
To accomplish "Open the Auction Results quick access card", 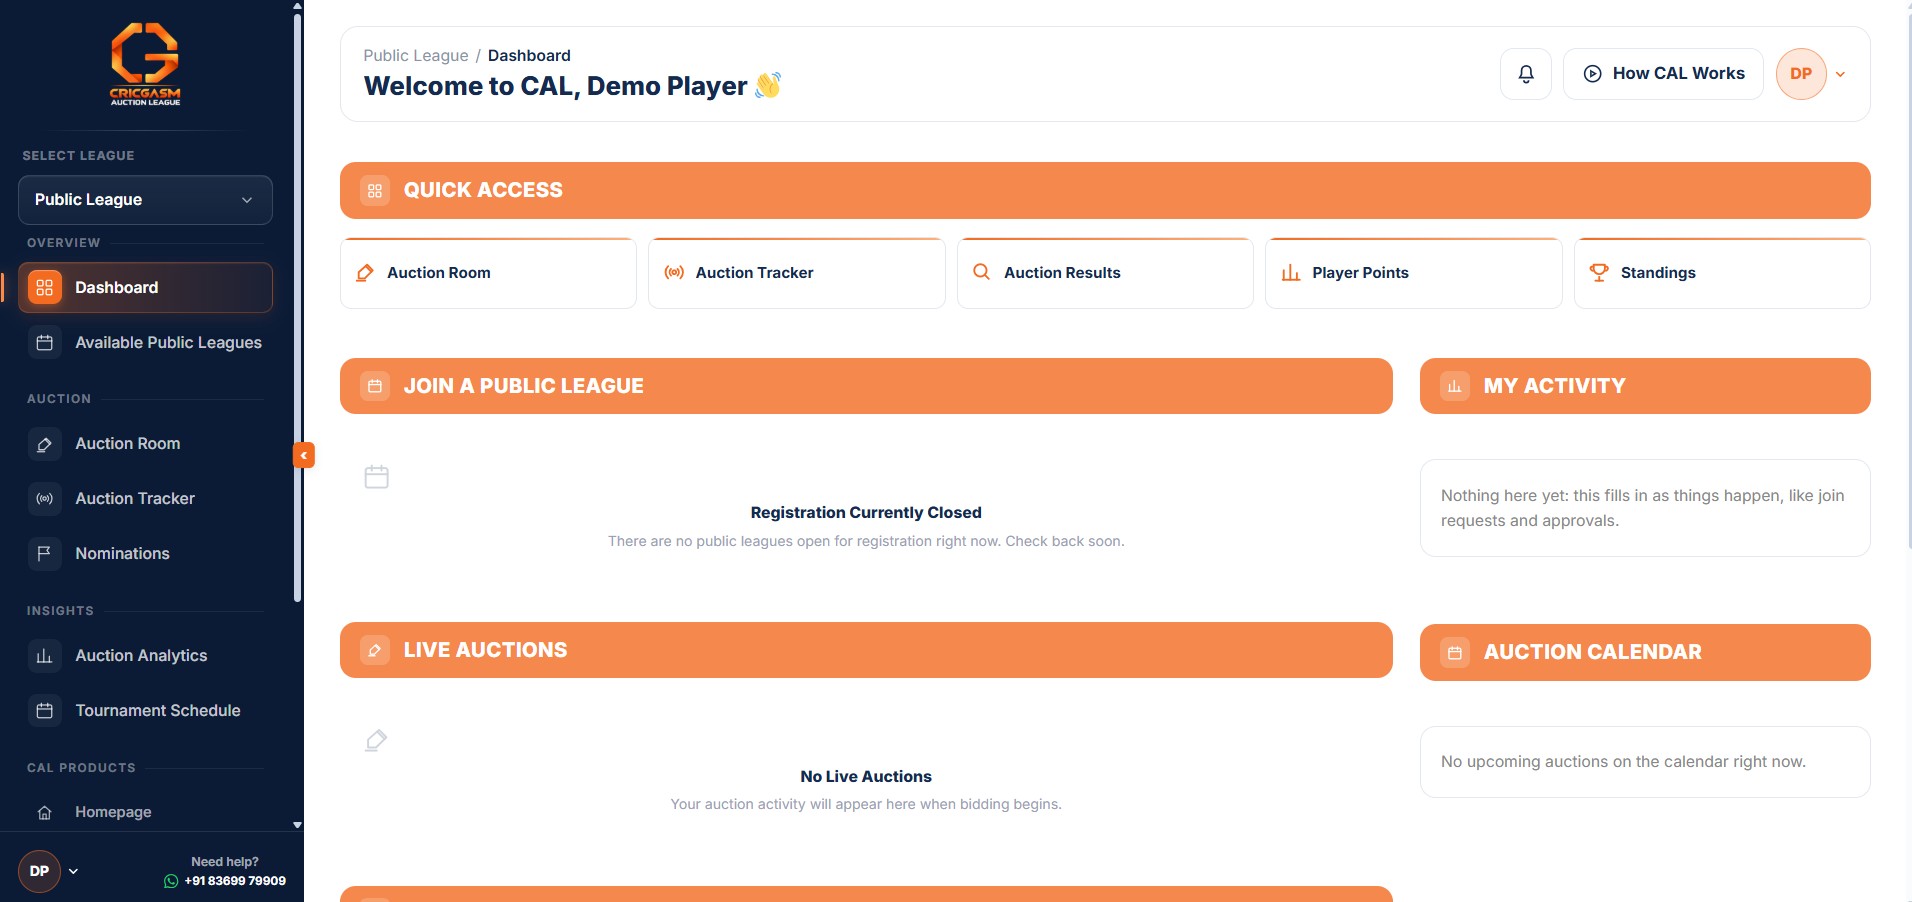I will point(1105,273).
